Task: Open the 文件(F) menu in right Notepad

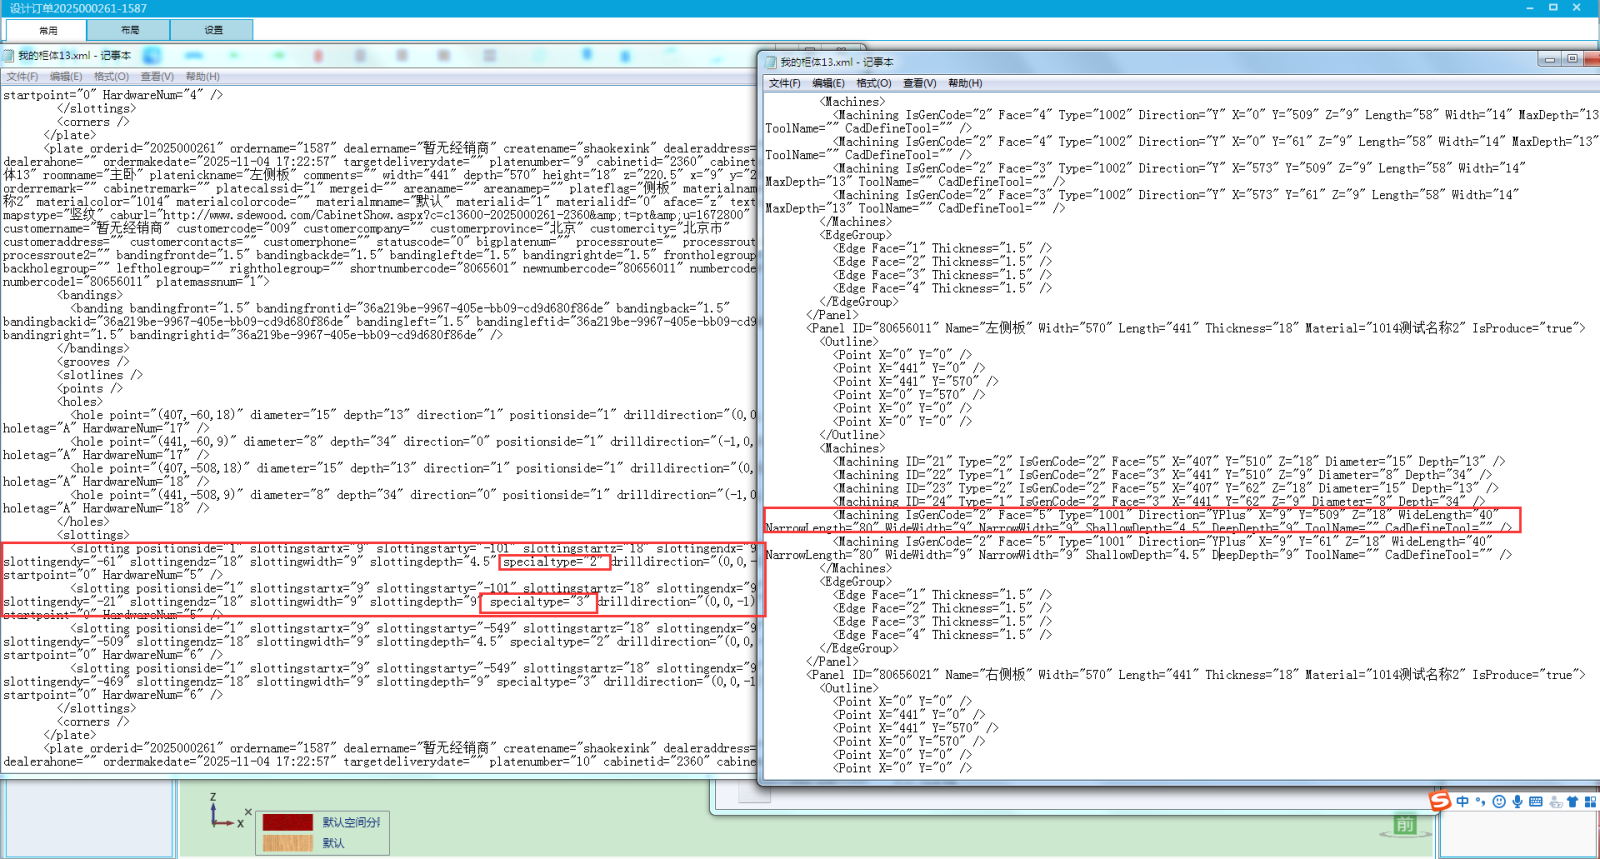Action: pyautogui.click(x=784, y=83)
